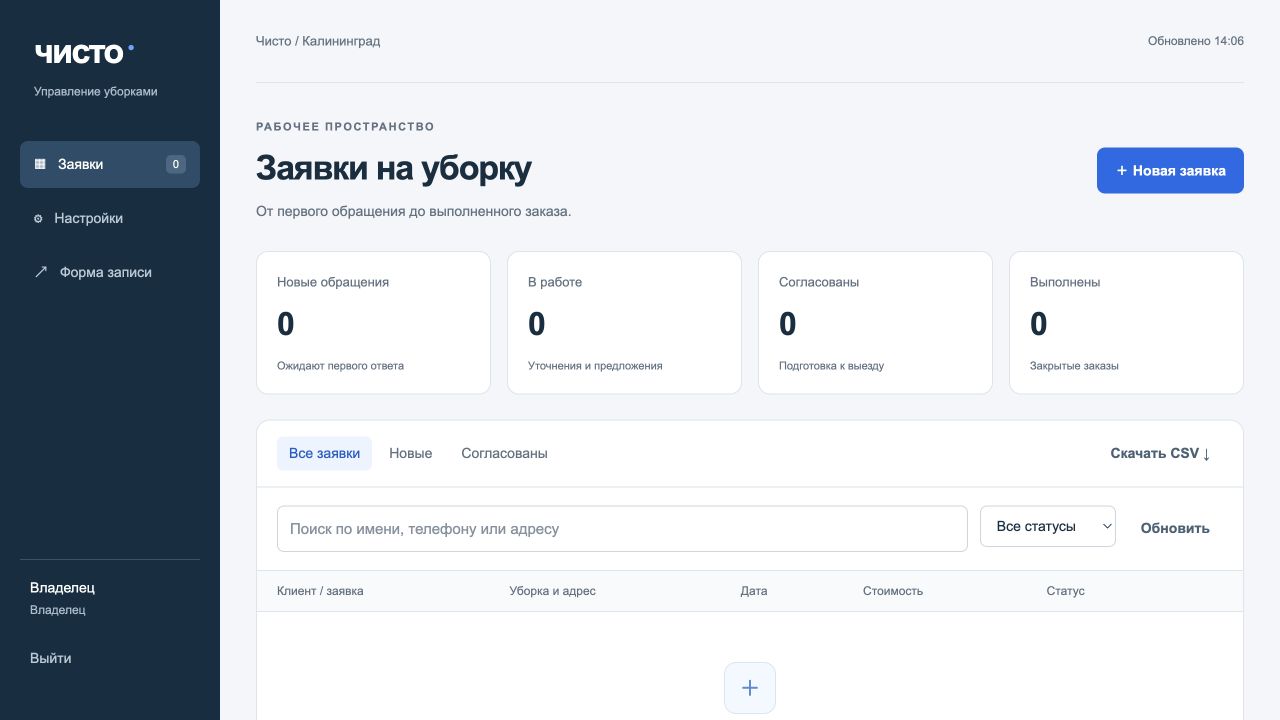Switch to the Новые tab

click(411, 453)
